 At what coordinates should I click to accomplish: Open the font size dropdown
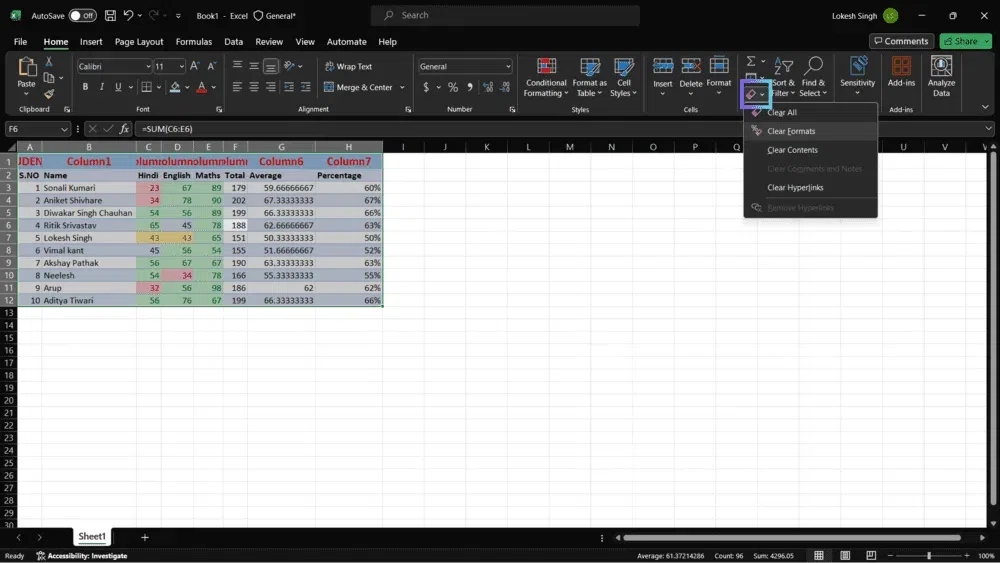coord(181,66)
